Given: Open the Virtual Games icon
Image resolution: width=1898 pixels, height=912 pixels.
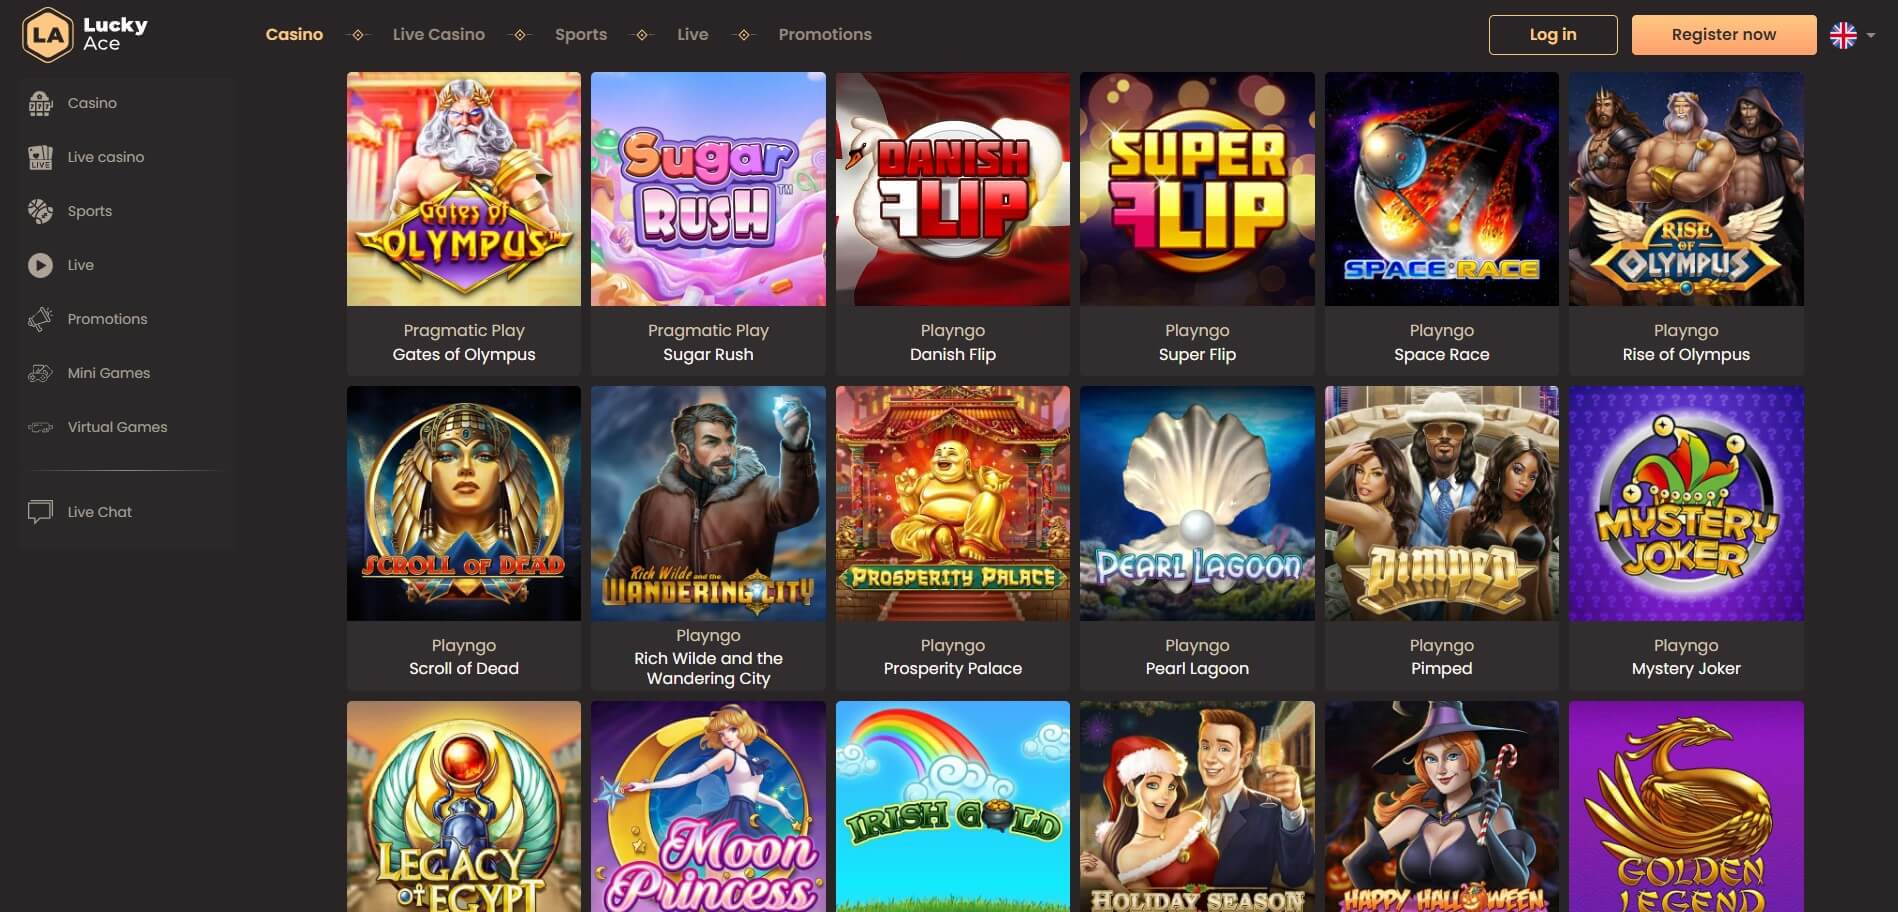Looking at the screenshot, I should pyautogui.click(x=40, y=427).
